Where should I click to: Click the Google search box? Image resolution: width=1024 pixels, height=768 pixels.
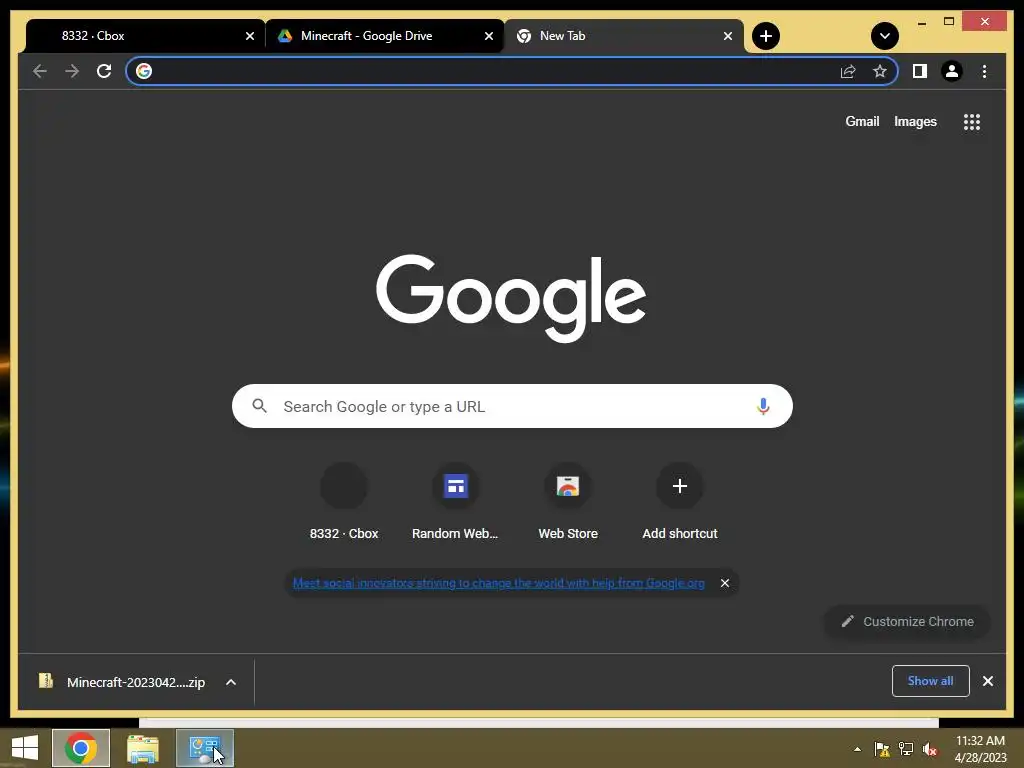[512, 406]
